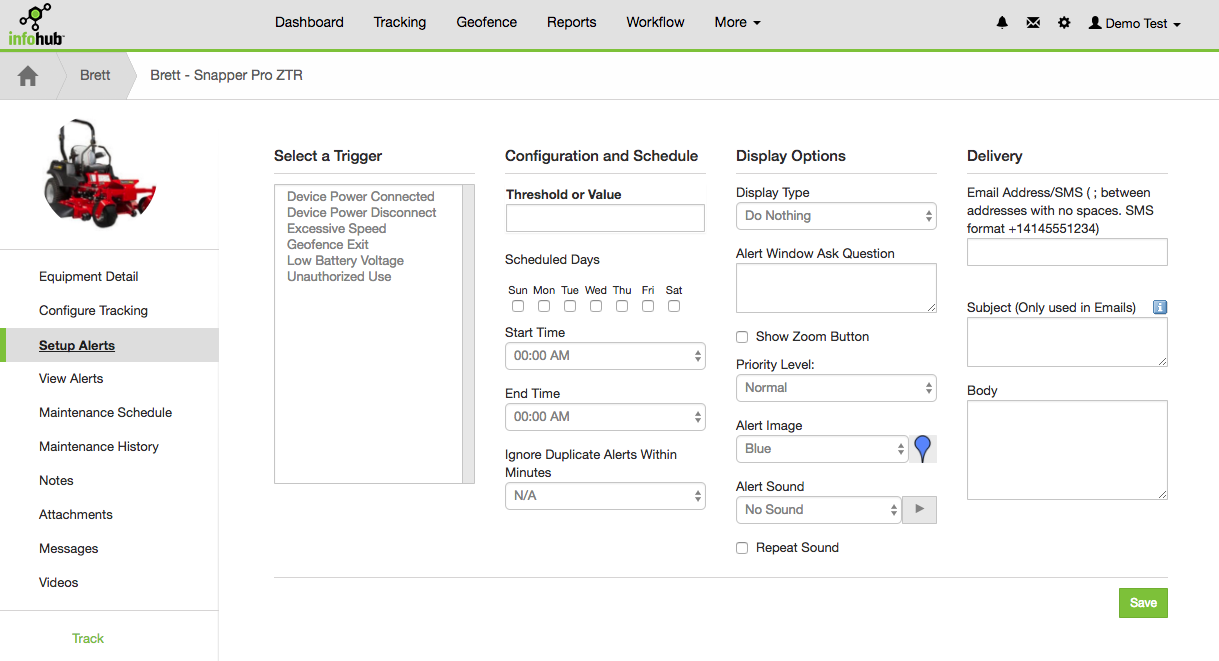Select Setup Alerts in sidebar
The width and height of the screenshot is (1219, 661).
[x=109, y=345]
